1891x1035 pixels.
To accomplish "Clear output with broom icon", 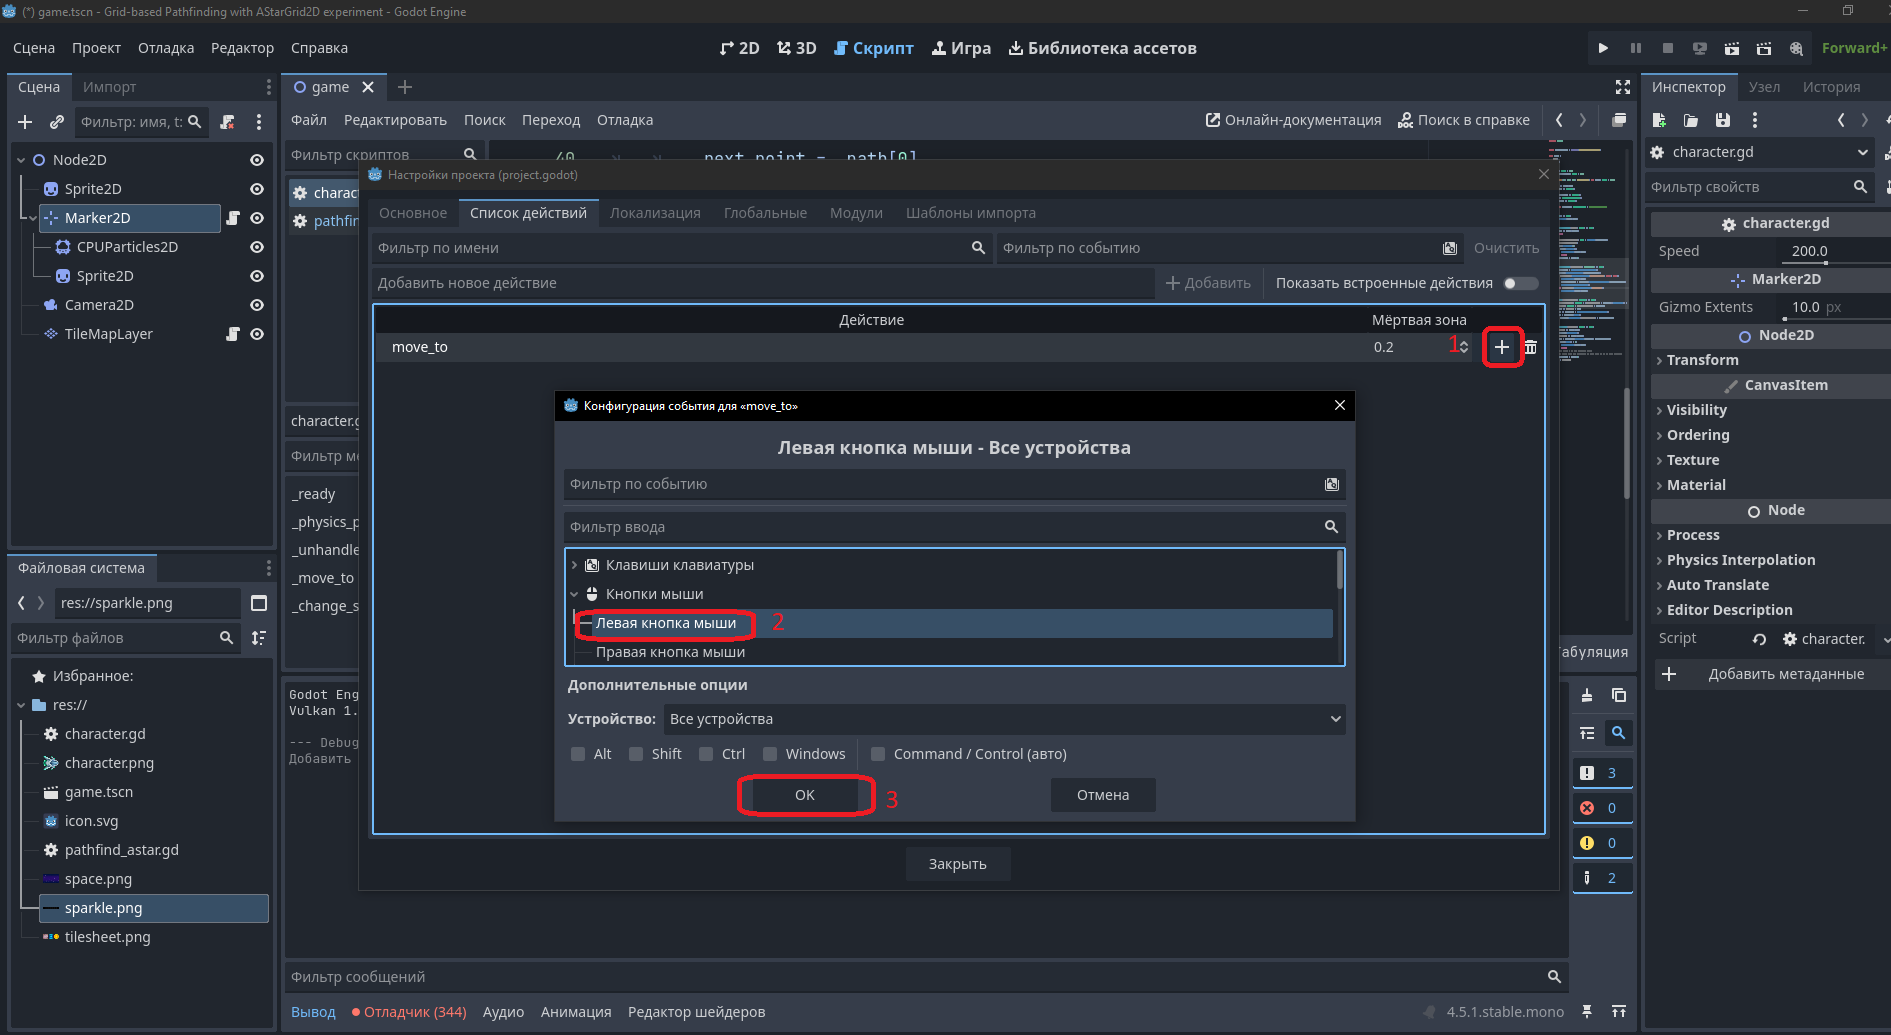I will [1587, 696].
